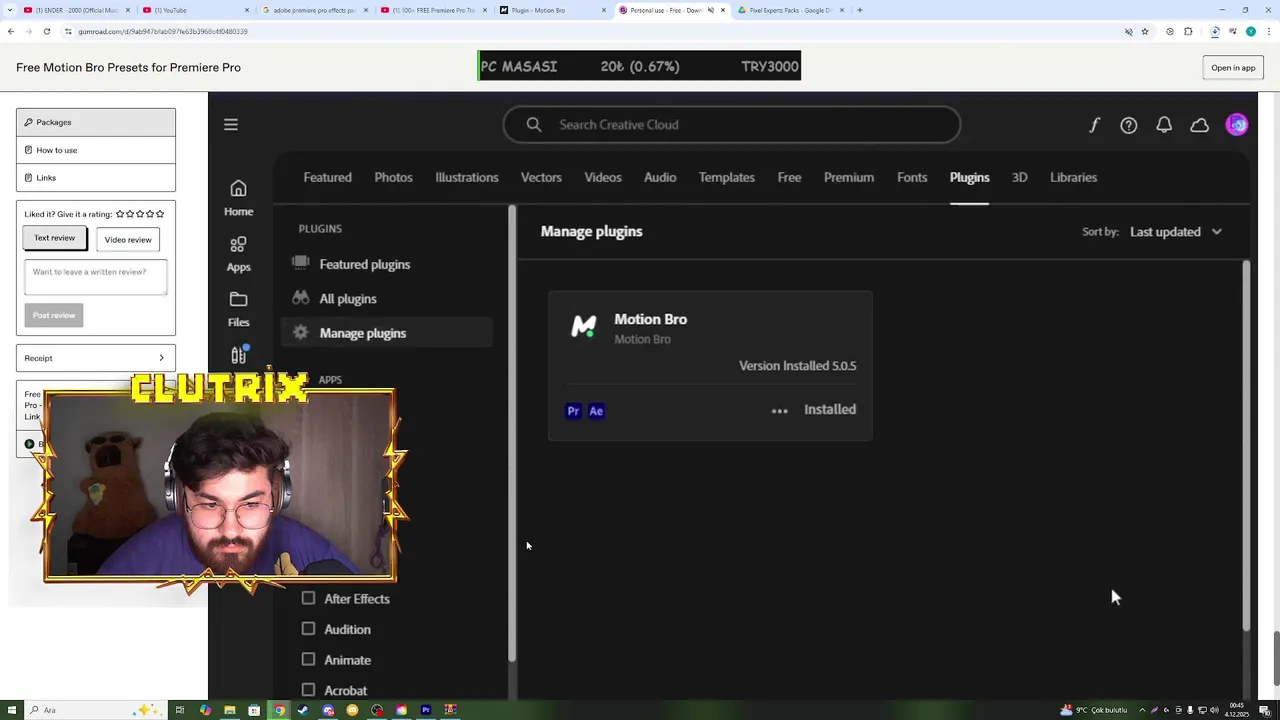Check the Acrobat filter checkbox
The image size is (1280, 720).
[x=308, y=690]
